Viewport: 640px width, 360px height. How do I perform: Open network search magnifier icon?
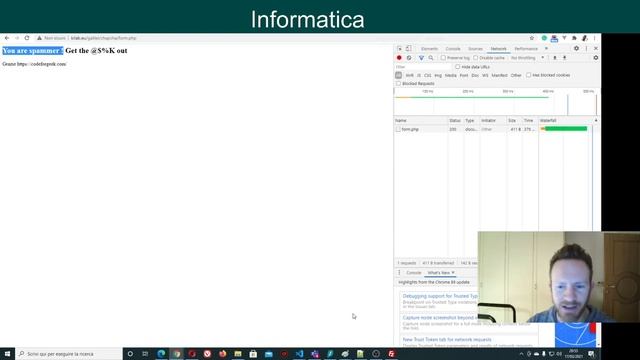click(x=431, y=58)
